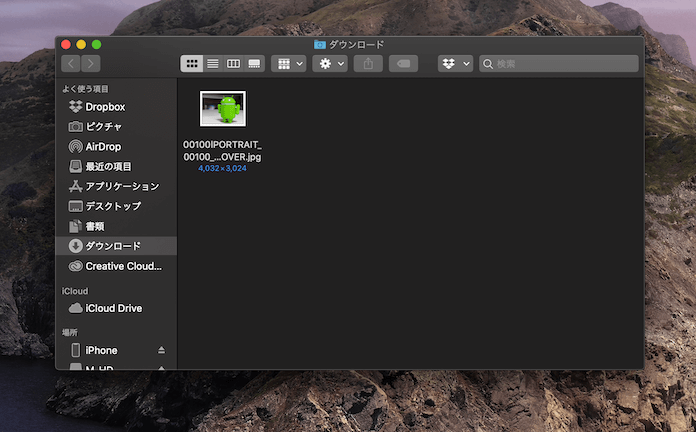Click the download arrow icon beside ダウンロード
This screenshot has height=432, width=696.
tap(75, 246)
